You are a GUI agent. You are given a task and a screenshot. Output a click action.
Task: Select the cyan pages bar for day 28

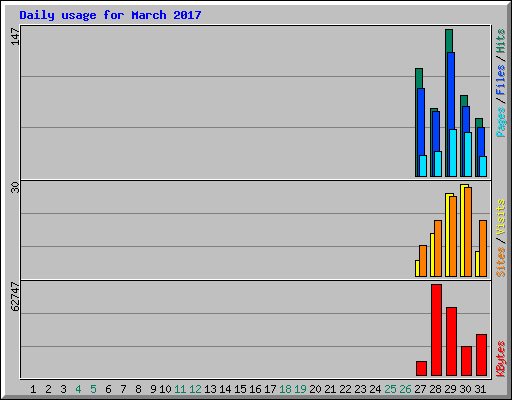click(x=438, y=164)
